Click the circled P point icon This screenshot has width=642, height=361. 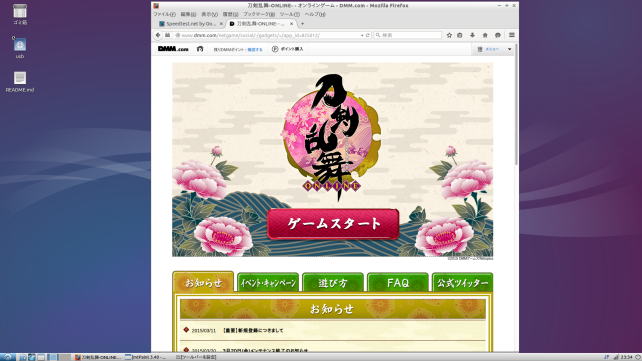pyautogui.click(x=275, y=49)
